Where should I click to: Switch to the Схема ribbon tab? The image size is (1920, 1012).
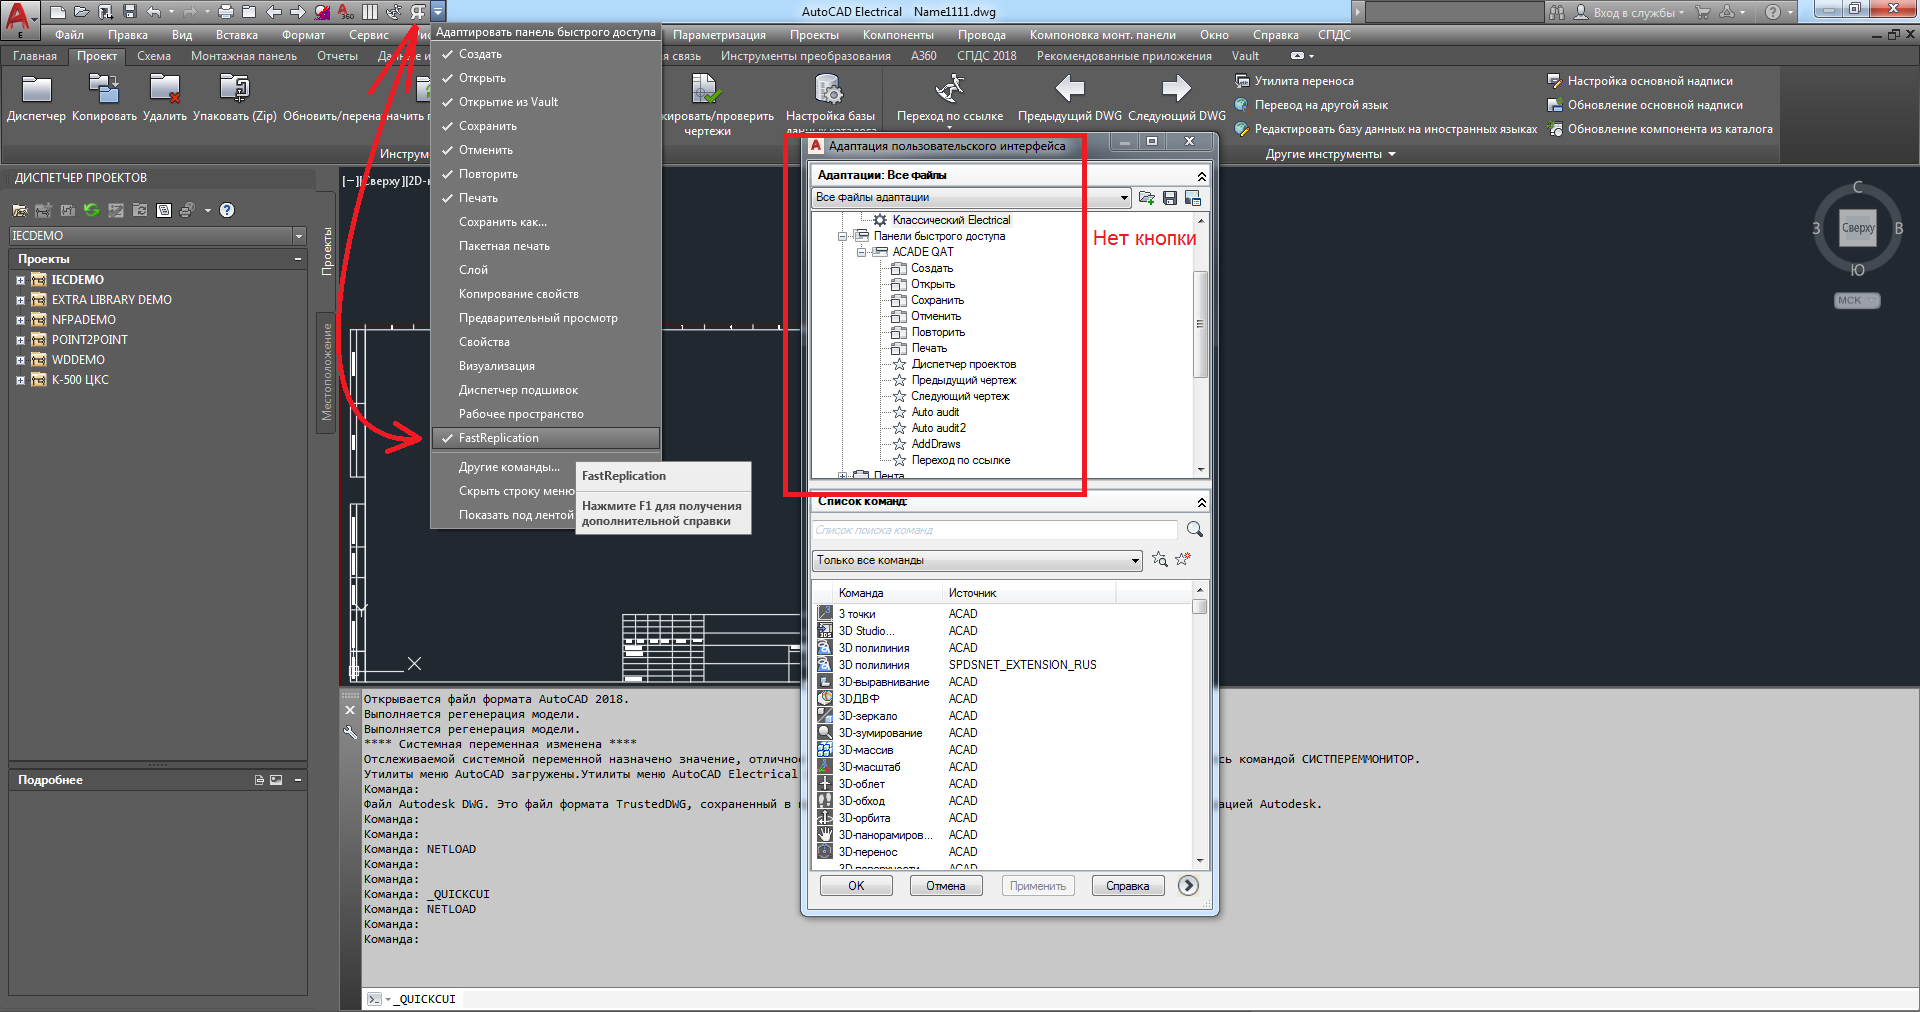tap(154, 56)
